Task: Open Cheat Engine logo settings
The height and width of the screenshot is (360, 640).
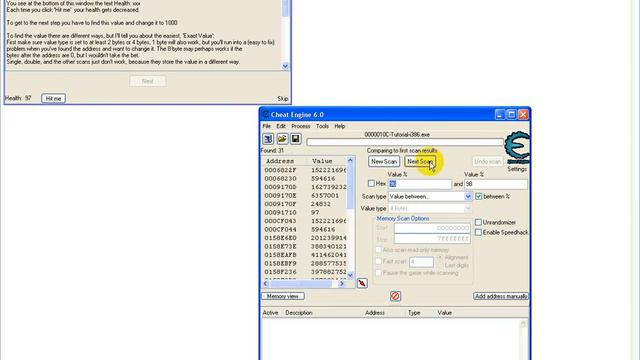Action: (x=517, y=146)
